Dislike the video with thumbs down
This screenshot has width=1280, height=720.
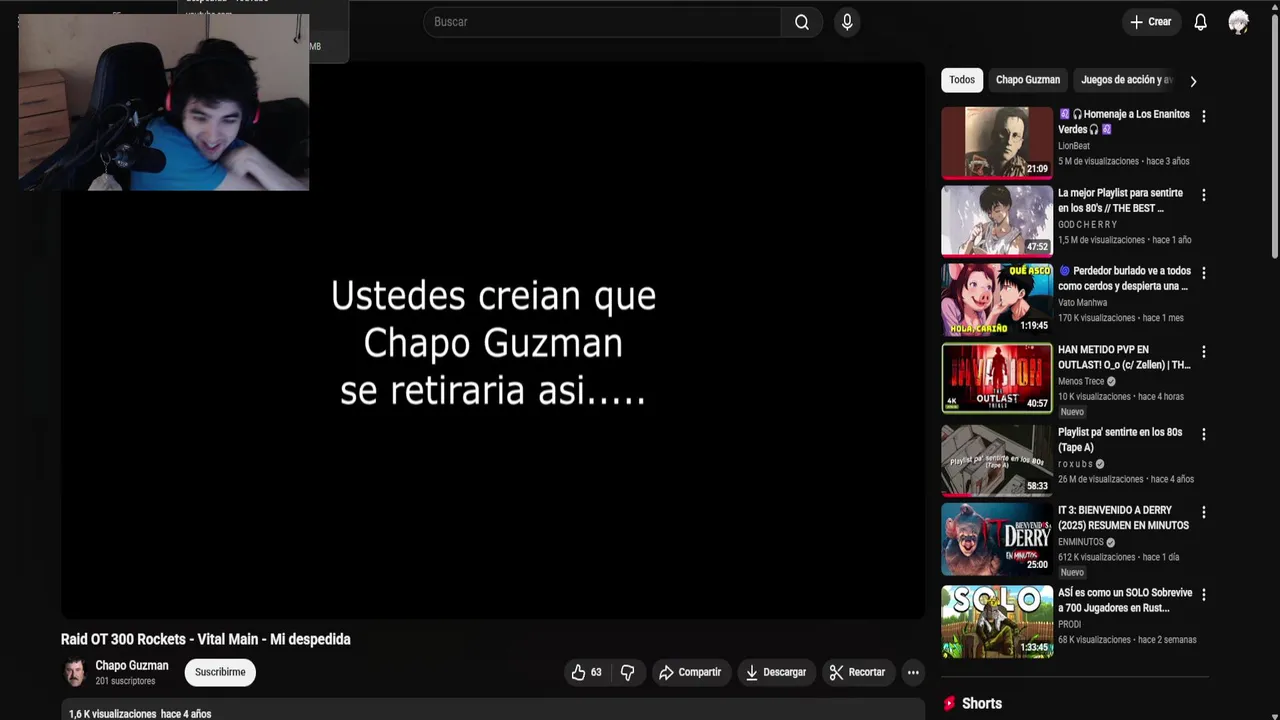[628, 672]
